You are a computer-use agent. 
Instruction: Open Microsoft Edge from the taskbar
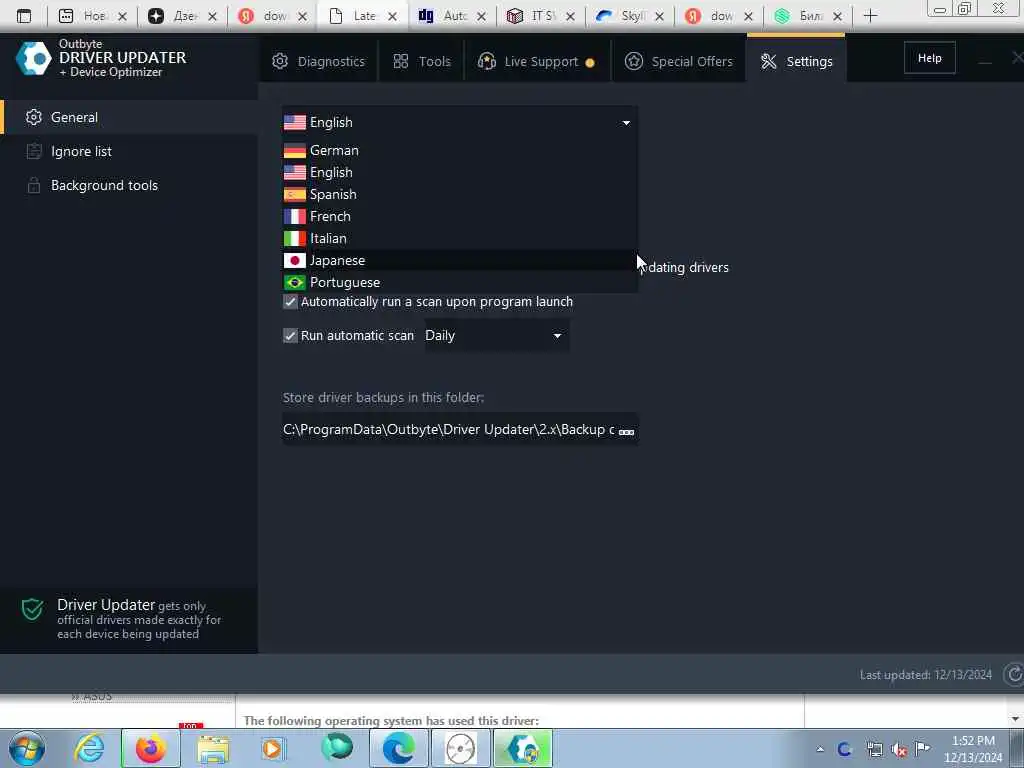[398, 748]
